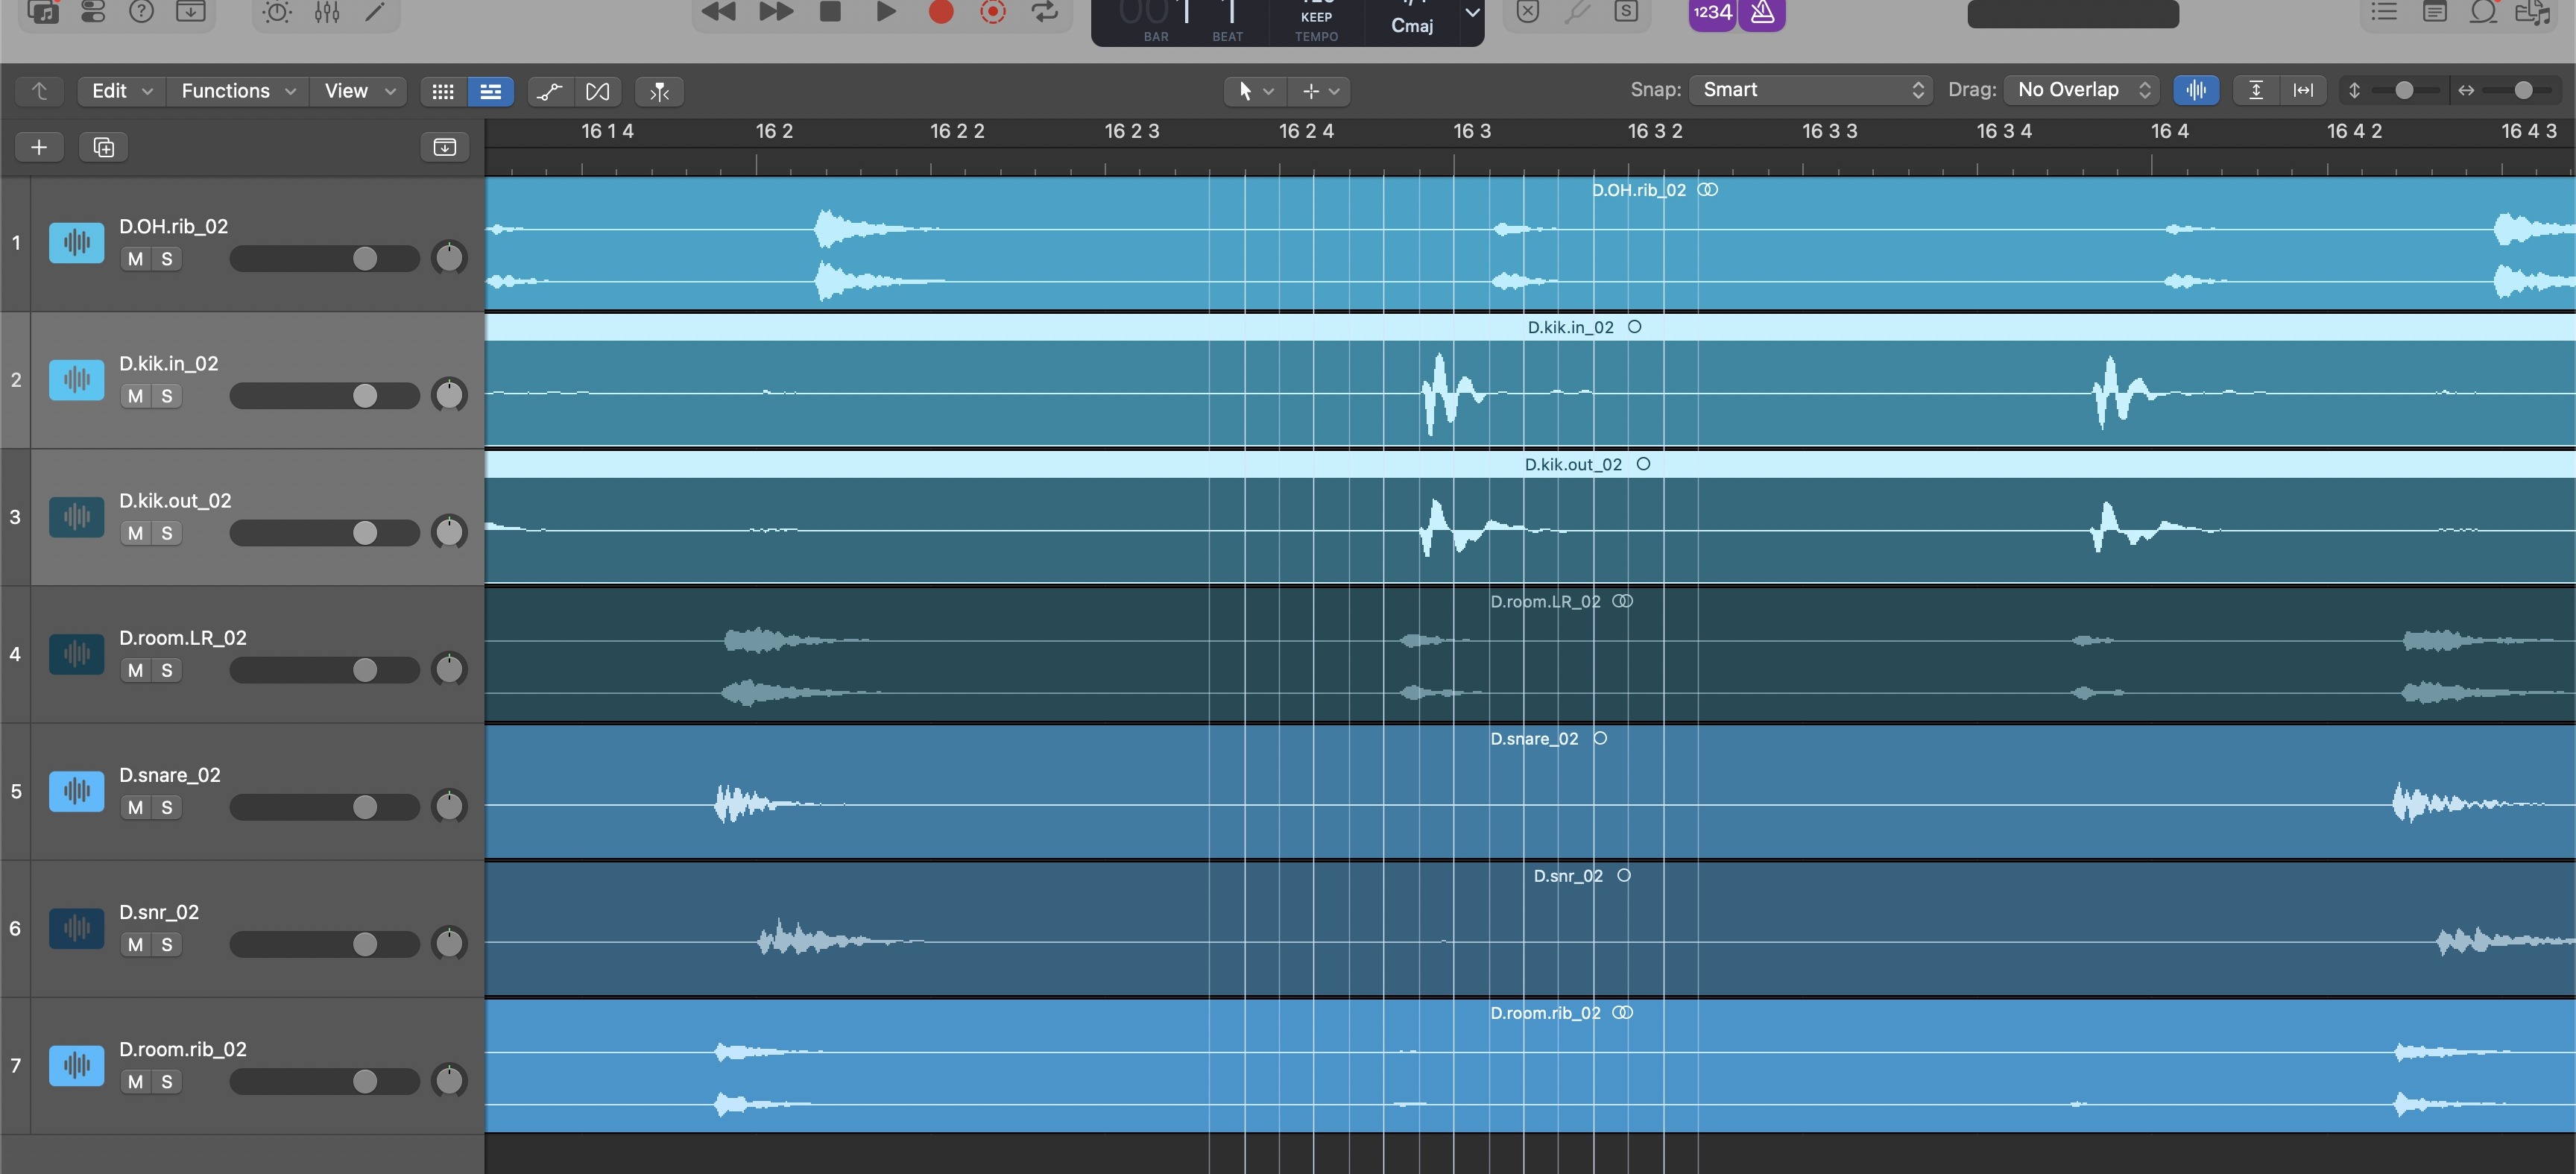Toggle the Solo button in the control bar

tap(1627, 11)
